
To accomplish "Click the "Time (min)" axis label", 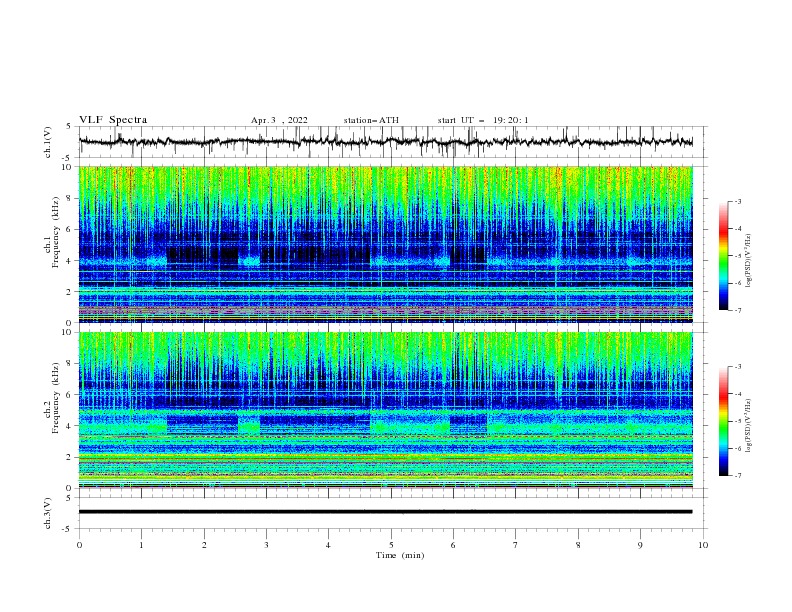I will tap(400, 555).
